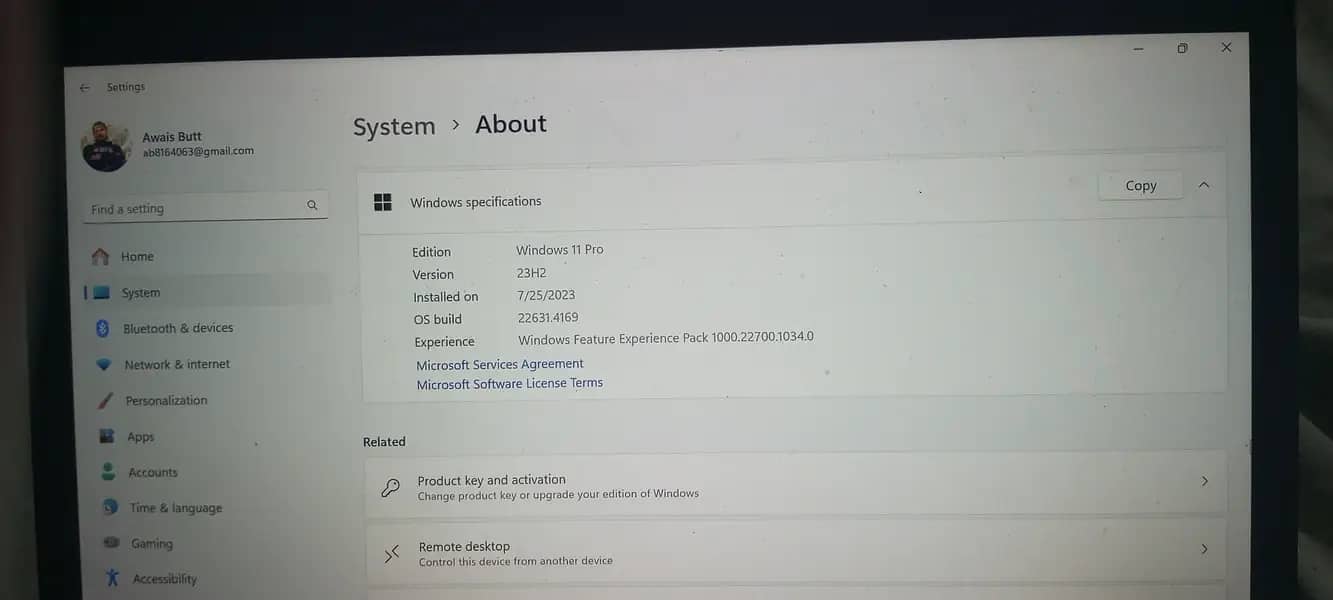
Task: Open Microsoft Services Agreement link
Action: (499, 364)
